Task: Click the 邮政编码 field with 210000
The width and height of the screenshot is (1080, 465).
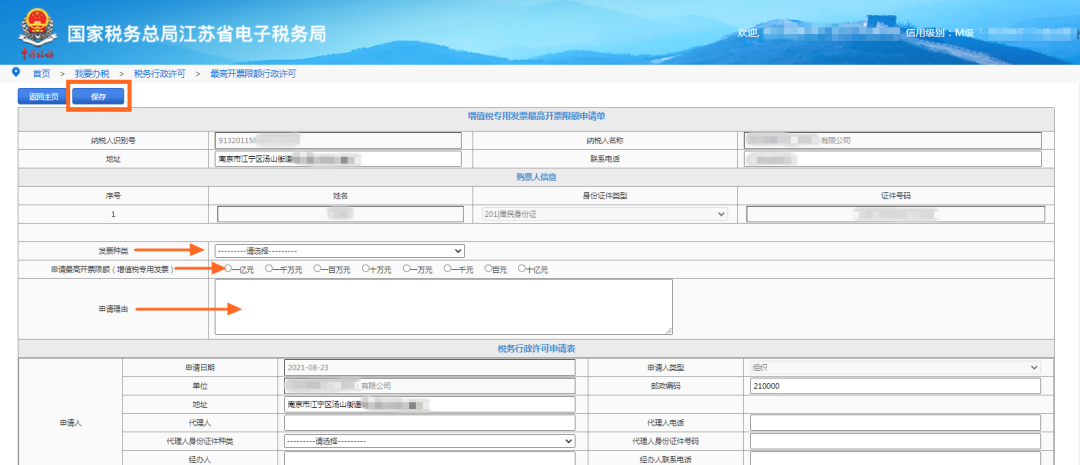Action: pos(895,386)
